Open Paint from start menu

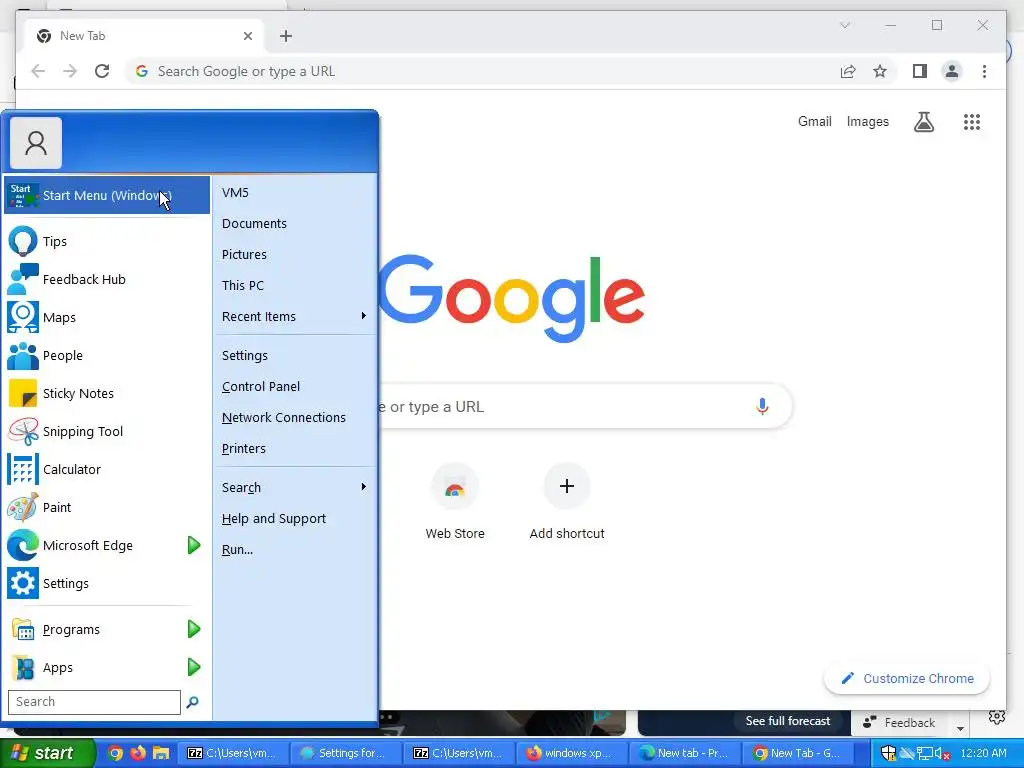click(x=108, y=507)
